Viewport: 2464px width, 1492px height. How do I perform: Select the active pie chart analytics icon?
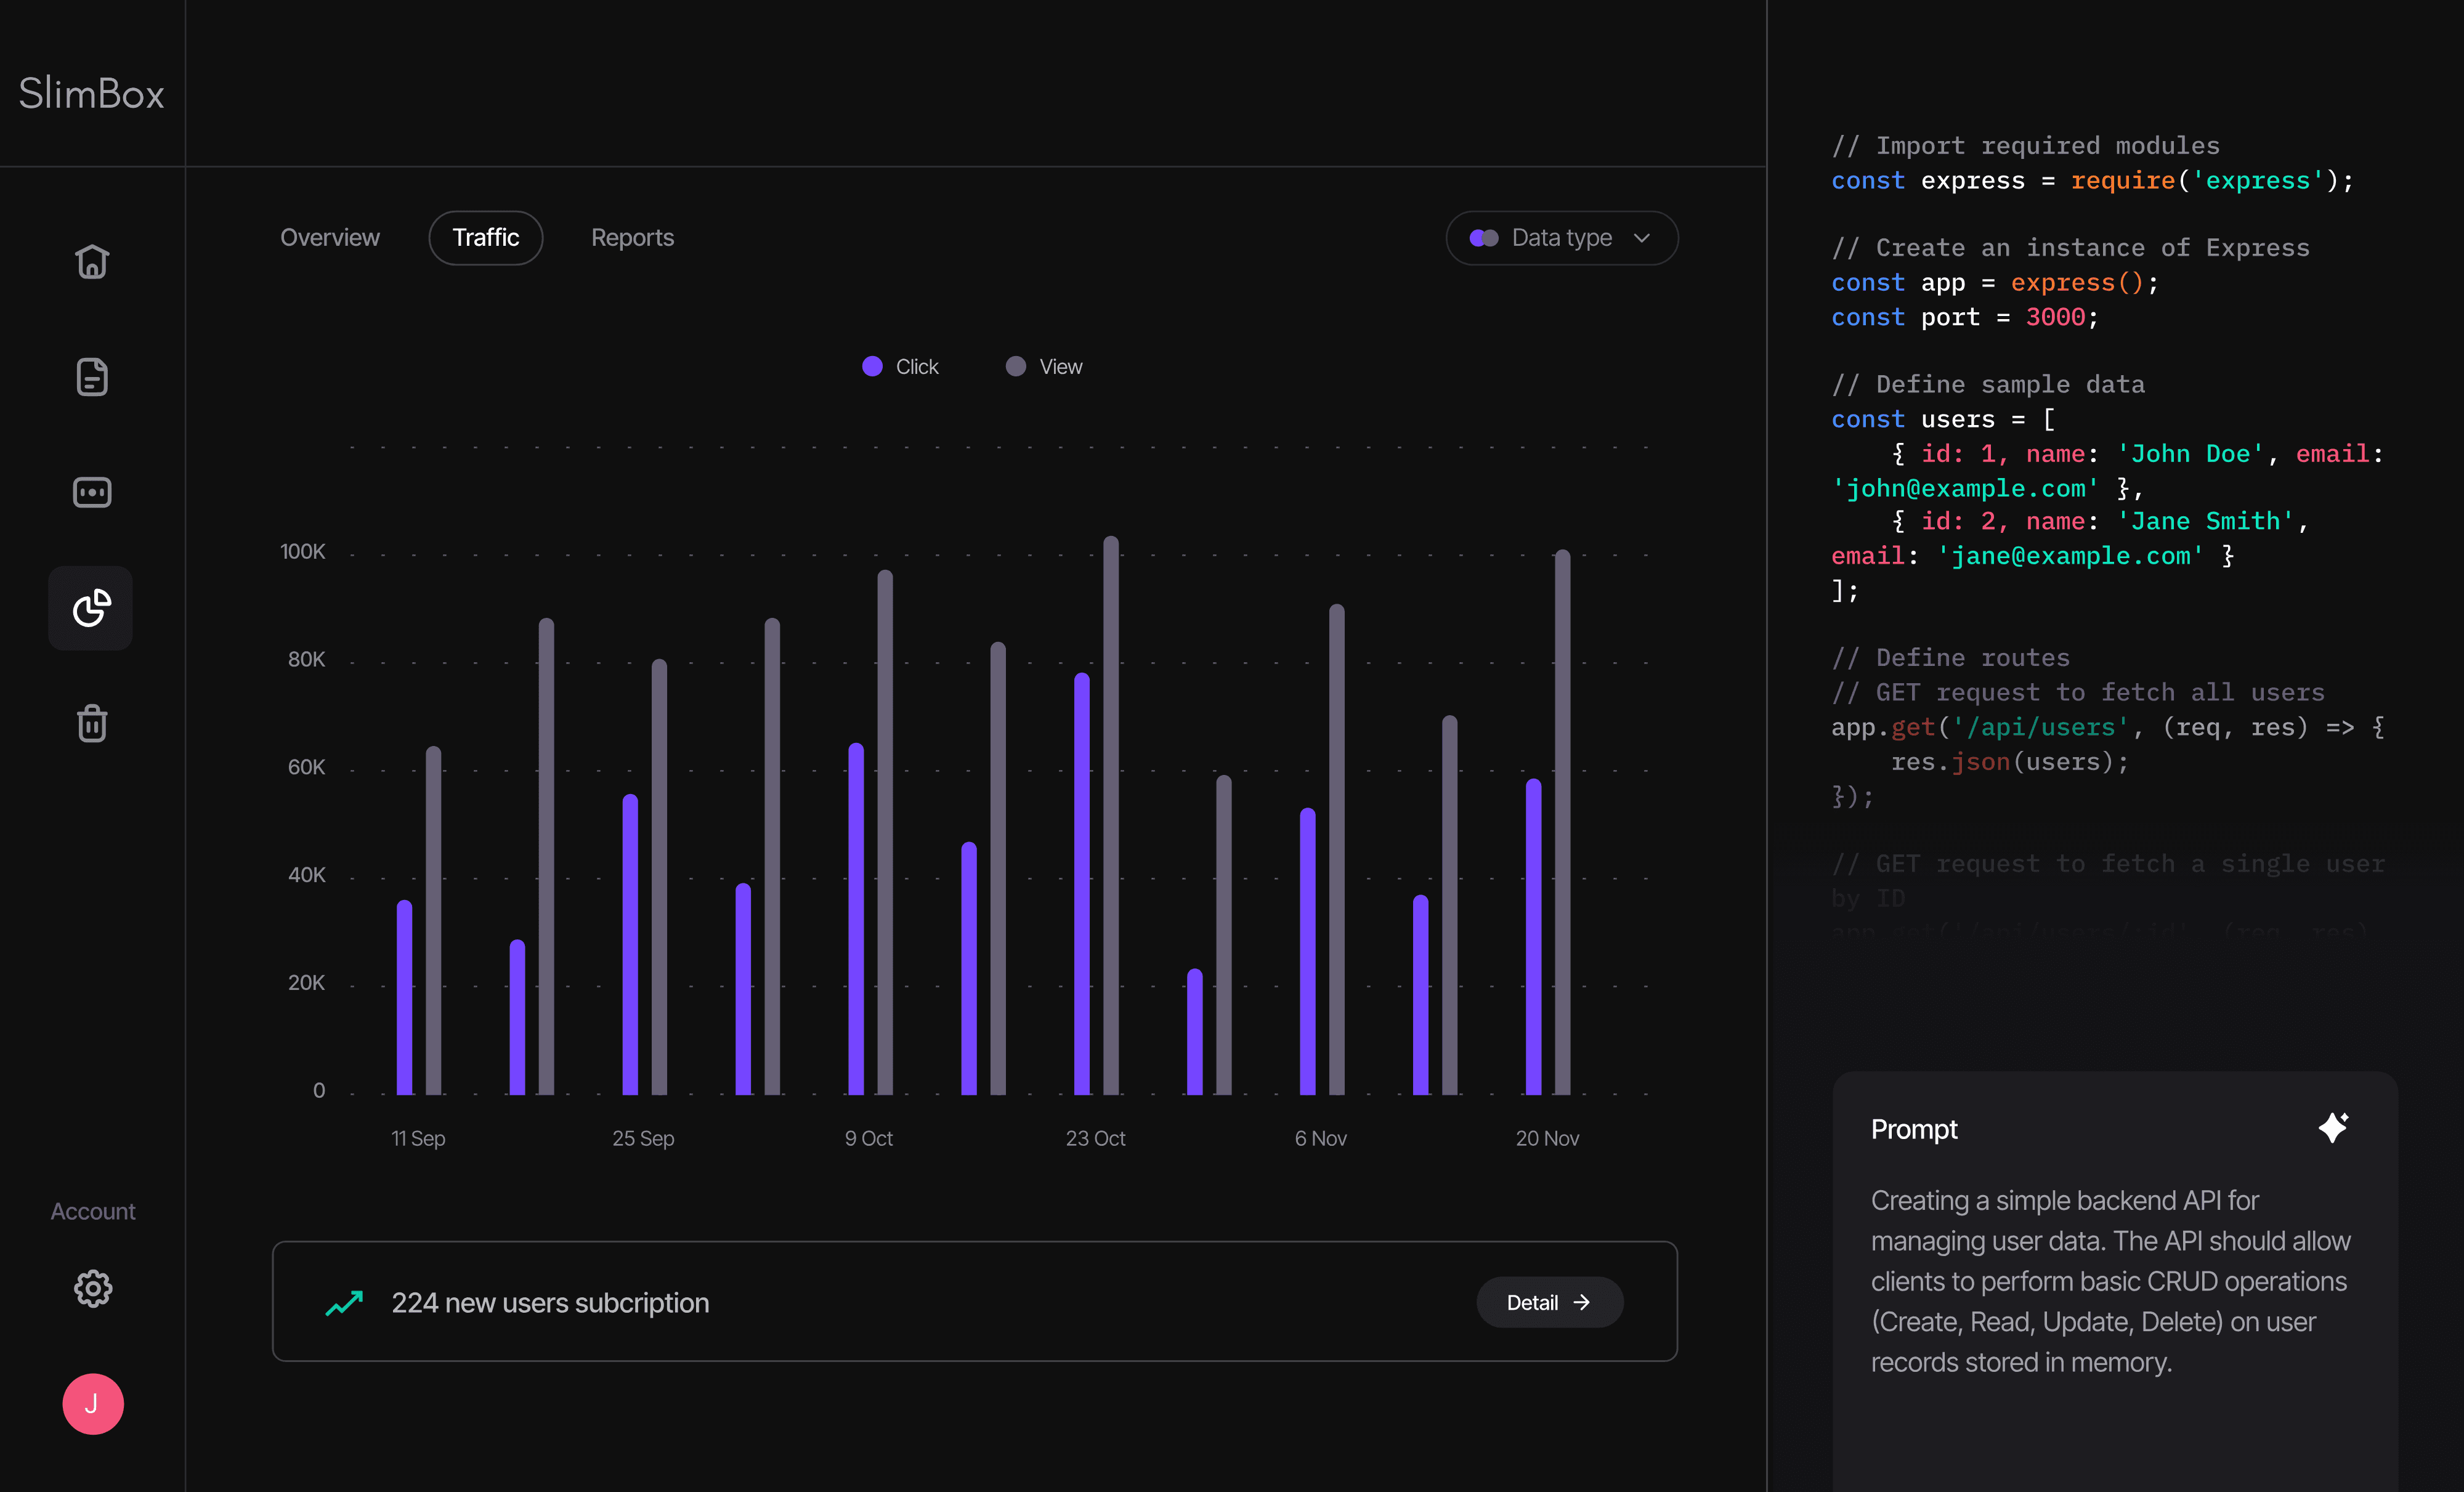click(x=91, y=608)
